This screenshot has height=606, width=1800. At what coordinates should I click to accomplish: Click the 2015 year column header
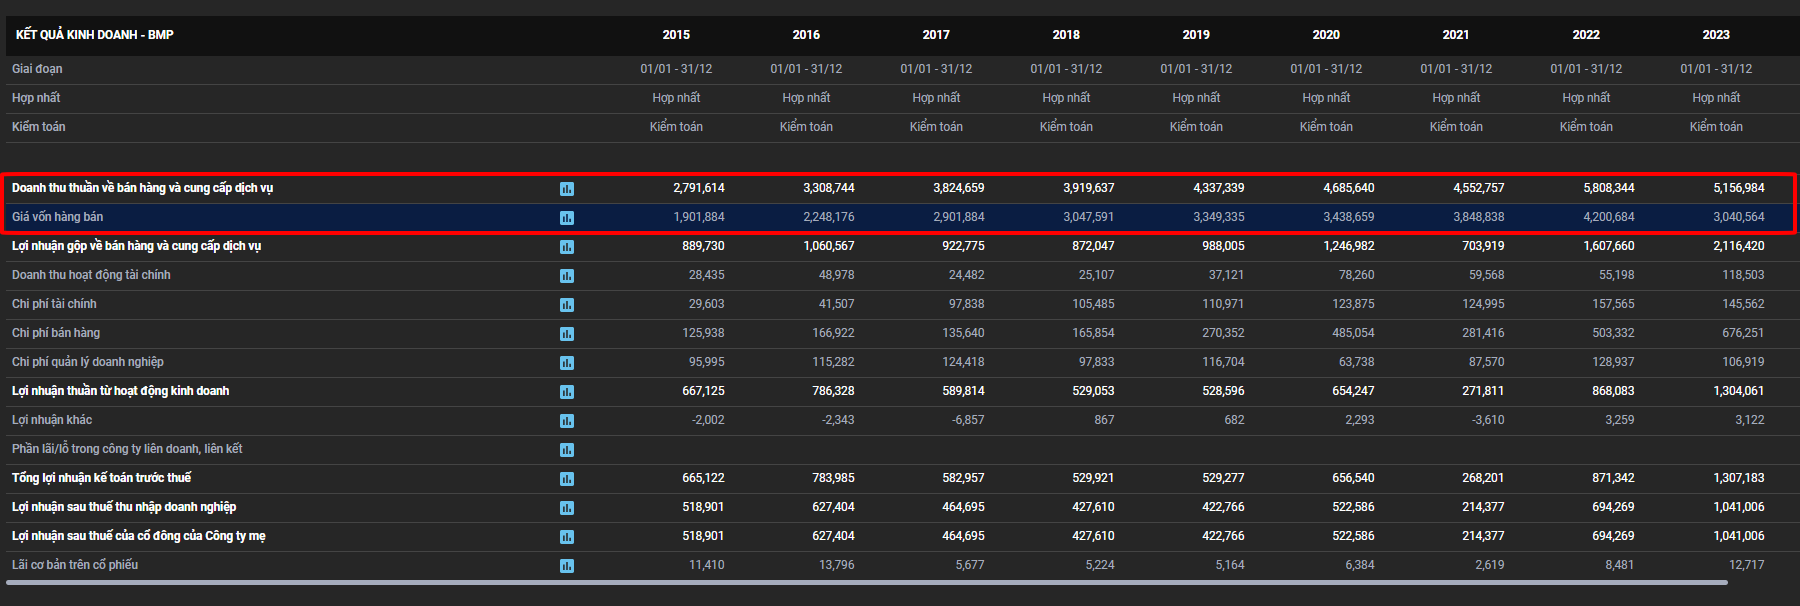(676, 35)
